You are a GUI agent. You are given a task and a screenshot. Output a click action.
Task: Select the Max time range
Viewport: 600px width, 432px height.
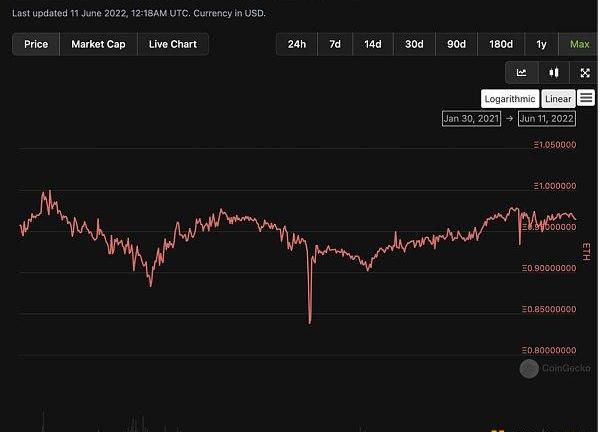point(579,44)
